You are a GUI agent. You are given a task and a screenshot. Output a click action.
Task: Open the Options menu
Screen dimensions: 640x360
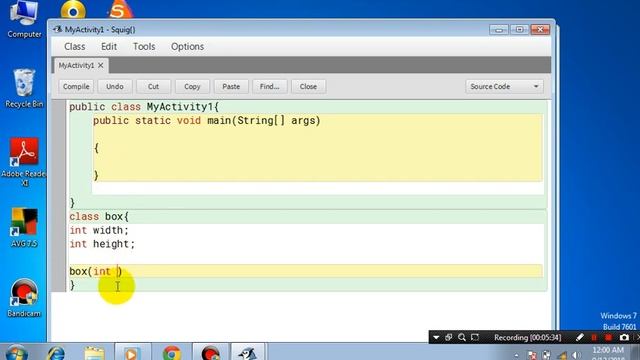point(187,47)
